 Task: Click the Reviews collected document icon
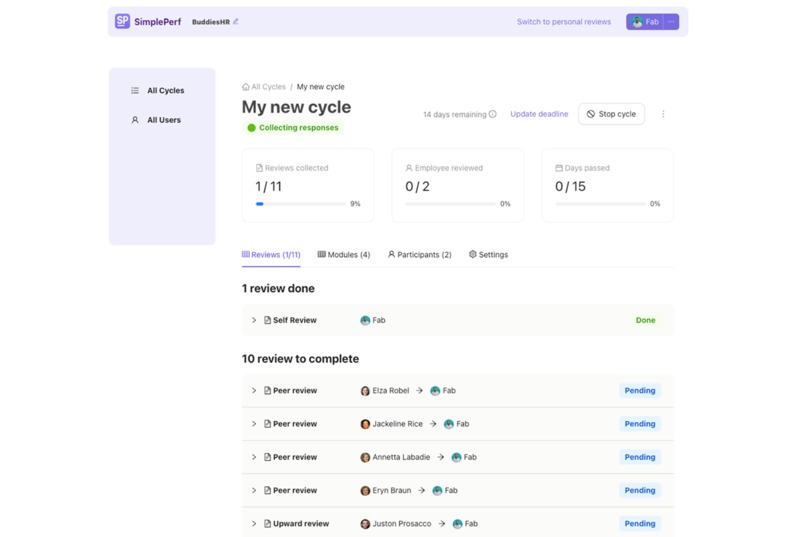click(x=259, y=168)
